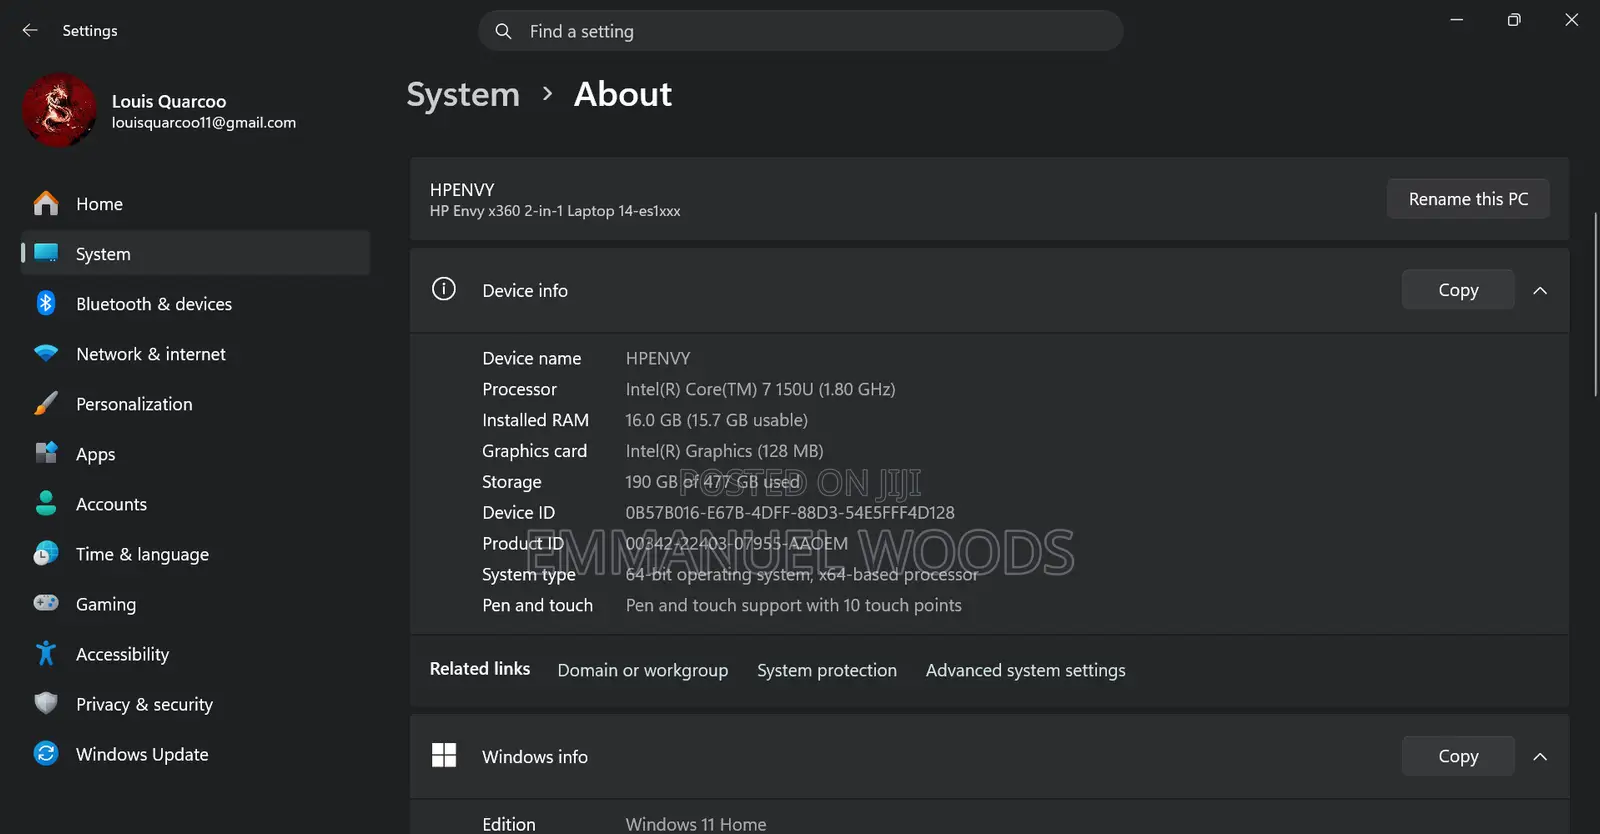Open Advanced system settings link
This screenshot has height=834, width=1600.
(1025, 670)
